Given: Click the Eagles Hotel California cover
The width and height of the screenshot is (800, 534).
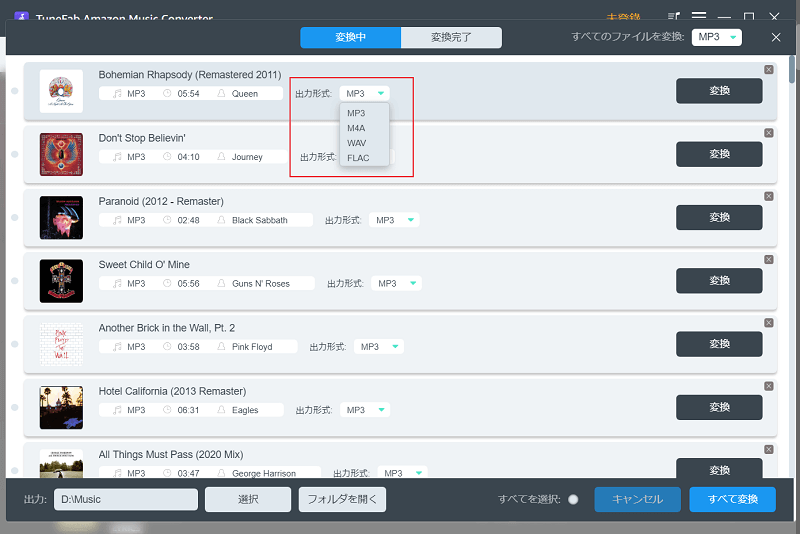Looking at the screenshot, I should 61,408.
